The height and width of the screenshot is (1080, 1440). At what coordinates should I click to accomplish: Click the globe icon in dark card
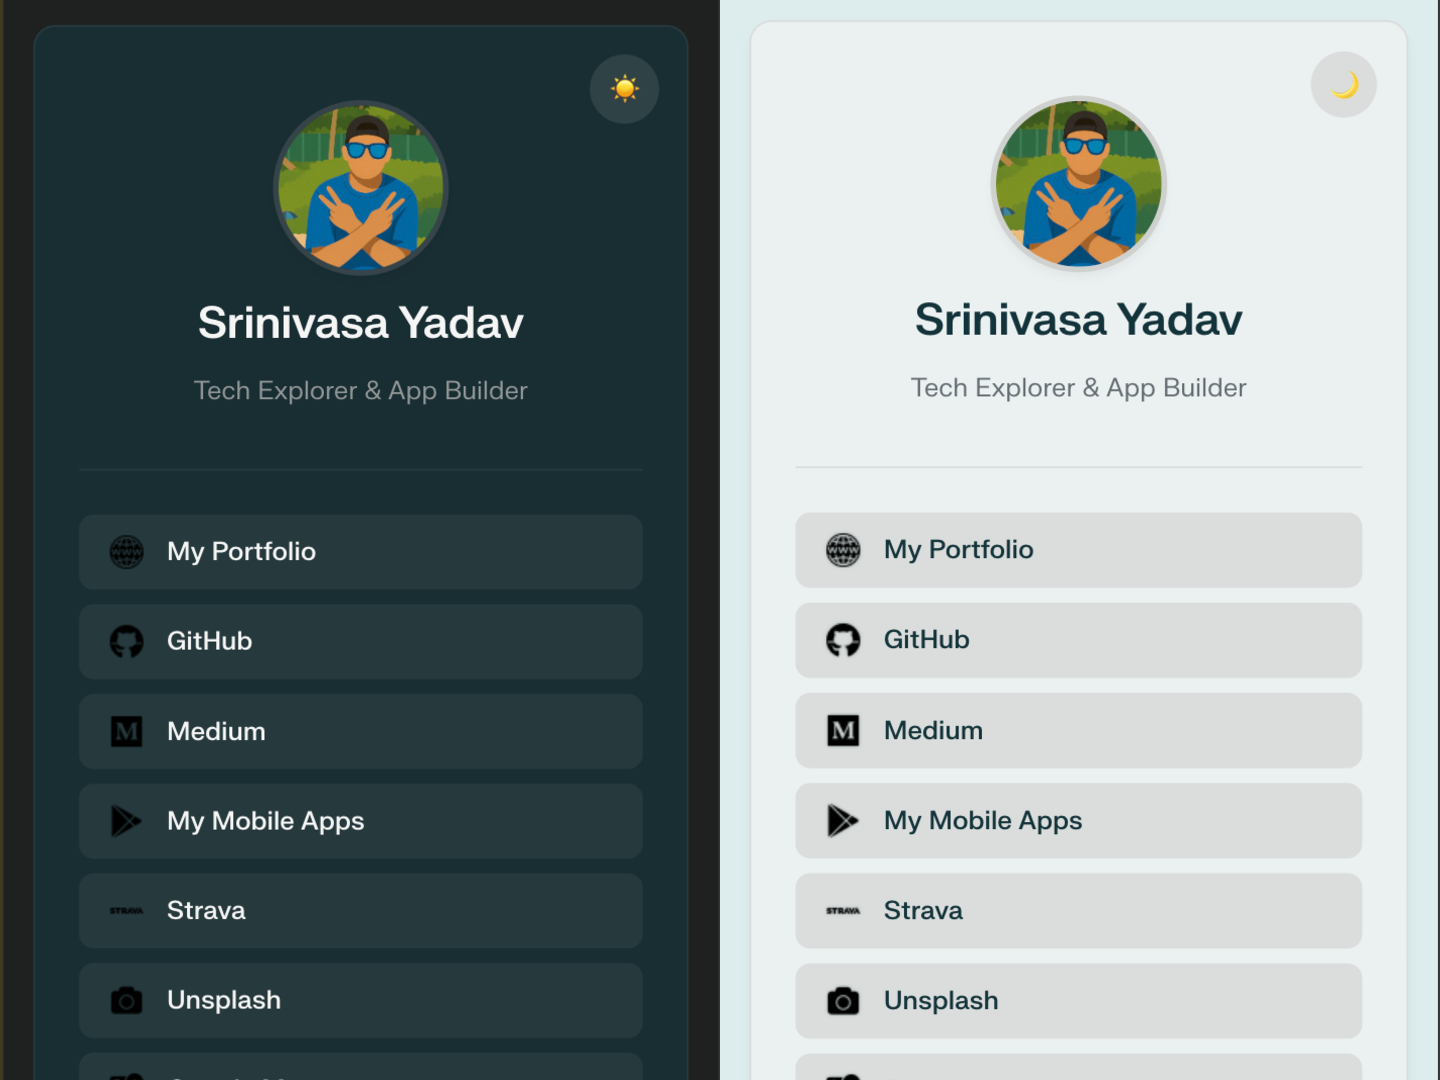(127, 552)
